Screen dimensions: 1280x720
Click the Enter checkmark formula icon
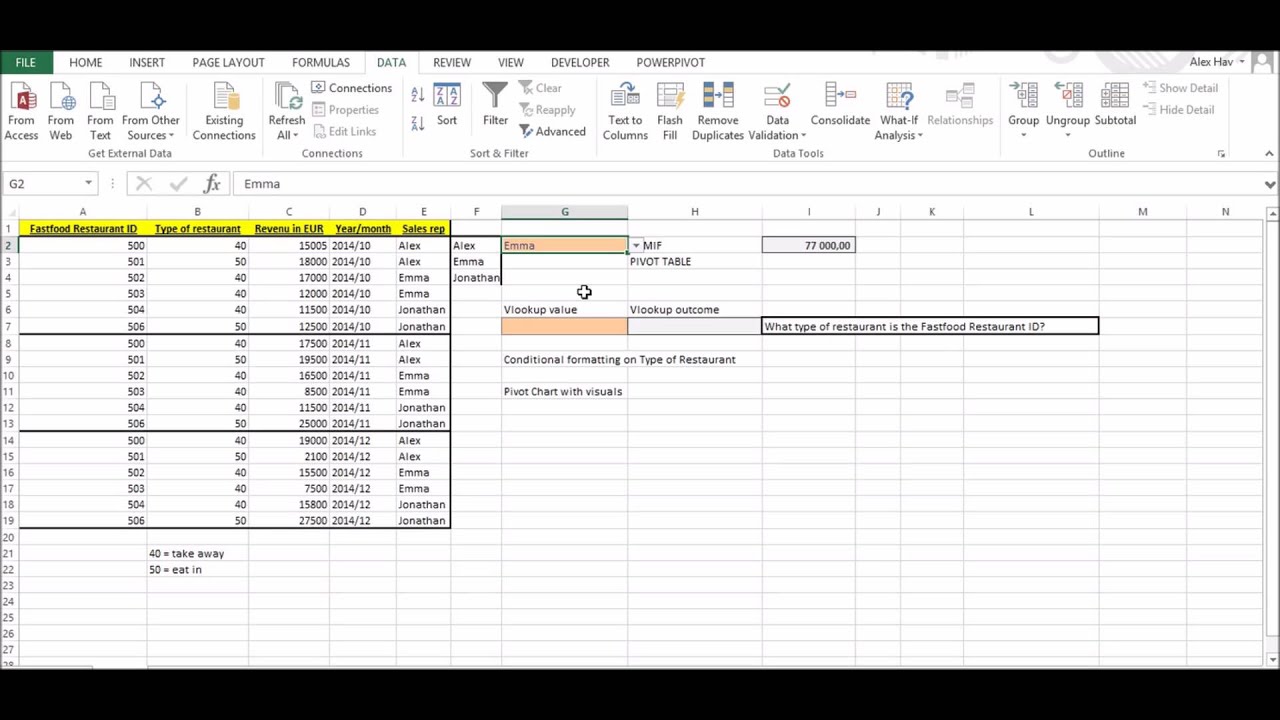click(178, 184)
